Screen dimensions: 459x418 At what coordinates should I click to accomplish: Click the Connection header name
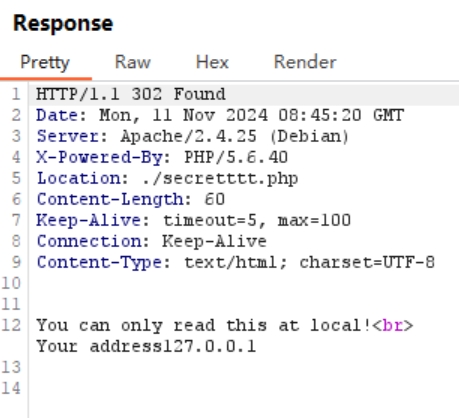(89, 241)
